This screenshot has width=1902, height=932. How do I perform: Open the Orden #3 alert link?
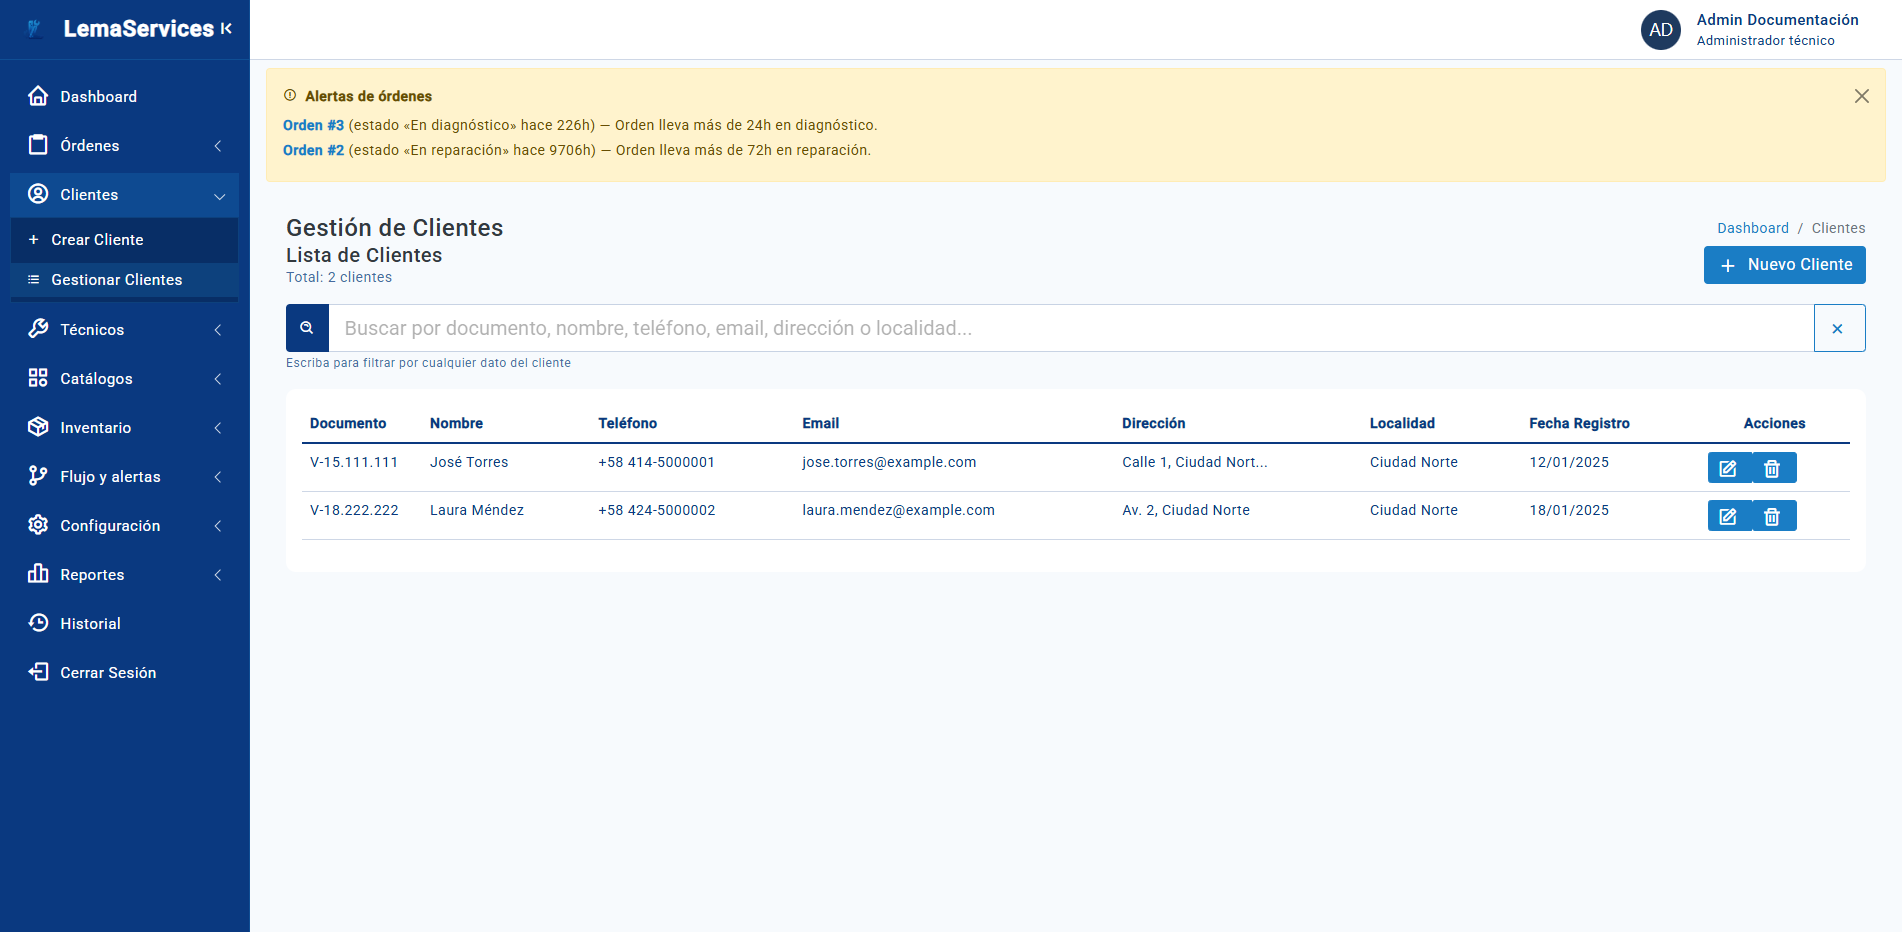[x=313, y=125]
